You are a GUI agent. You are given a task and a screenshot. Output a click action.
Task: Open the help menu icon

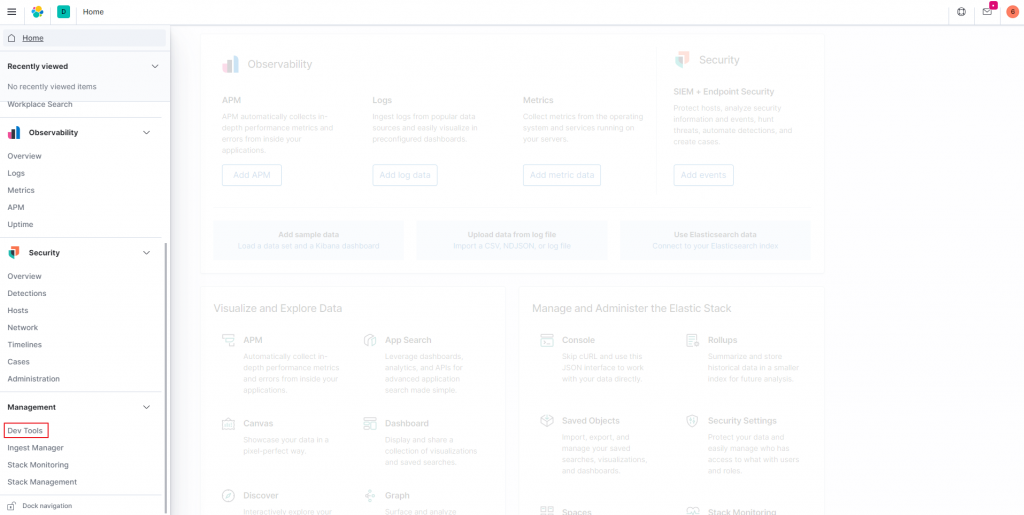pos(961,12)
